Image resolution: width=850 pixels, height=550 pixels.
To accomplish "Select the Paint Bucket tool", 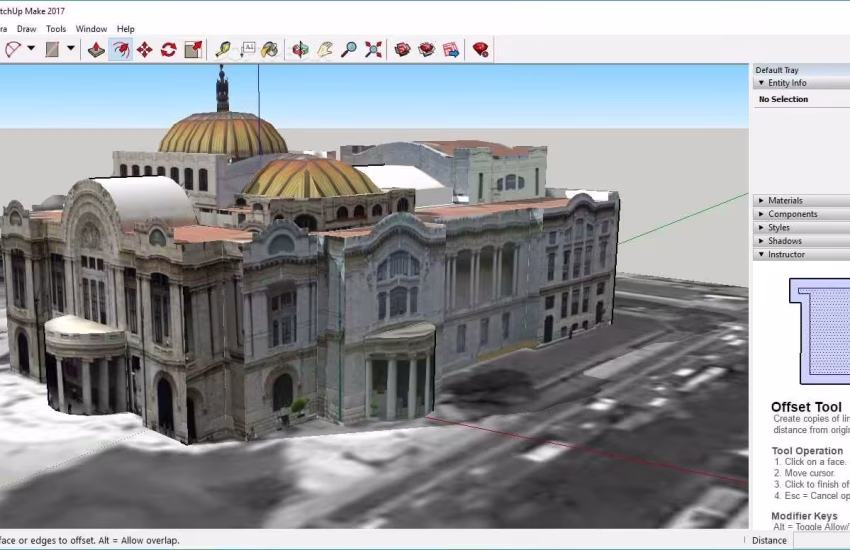I will [x=269, y=50].
